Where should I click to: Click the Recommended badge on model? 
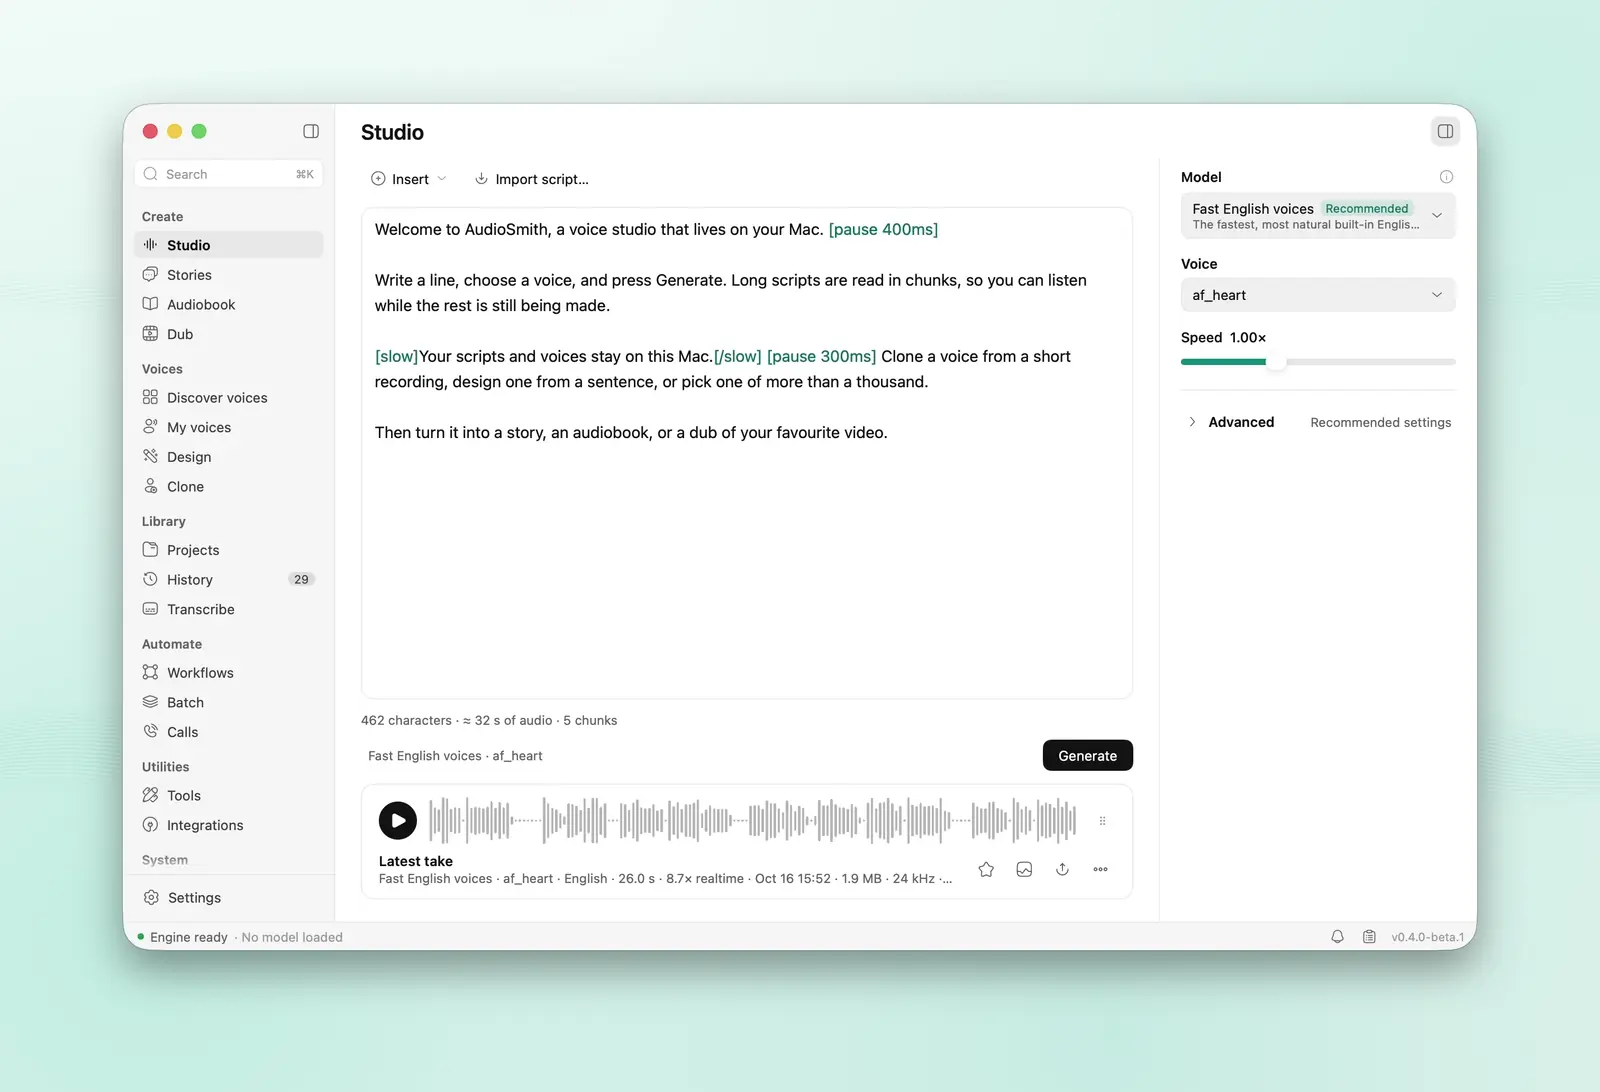pos(1366,209)
